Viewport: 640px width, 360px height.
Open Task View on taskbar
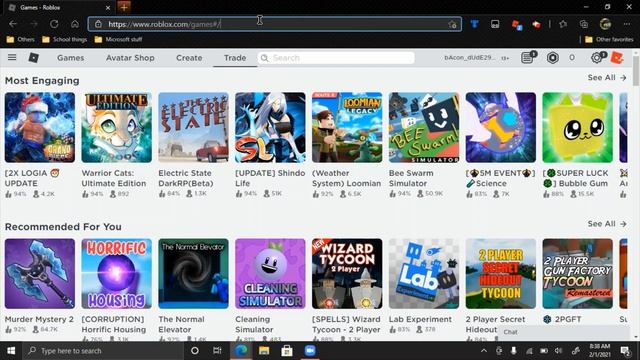pos(217,351)
